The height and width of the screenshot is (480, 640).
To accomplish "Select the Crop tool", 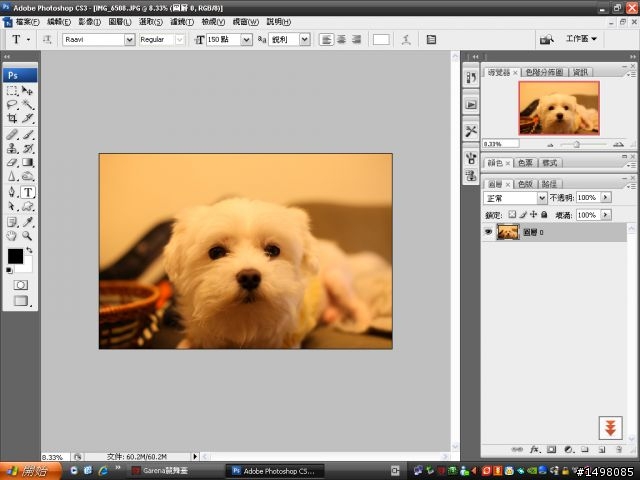I will [12, 118].
